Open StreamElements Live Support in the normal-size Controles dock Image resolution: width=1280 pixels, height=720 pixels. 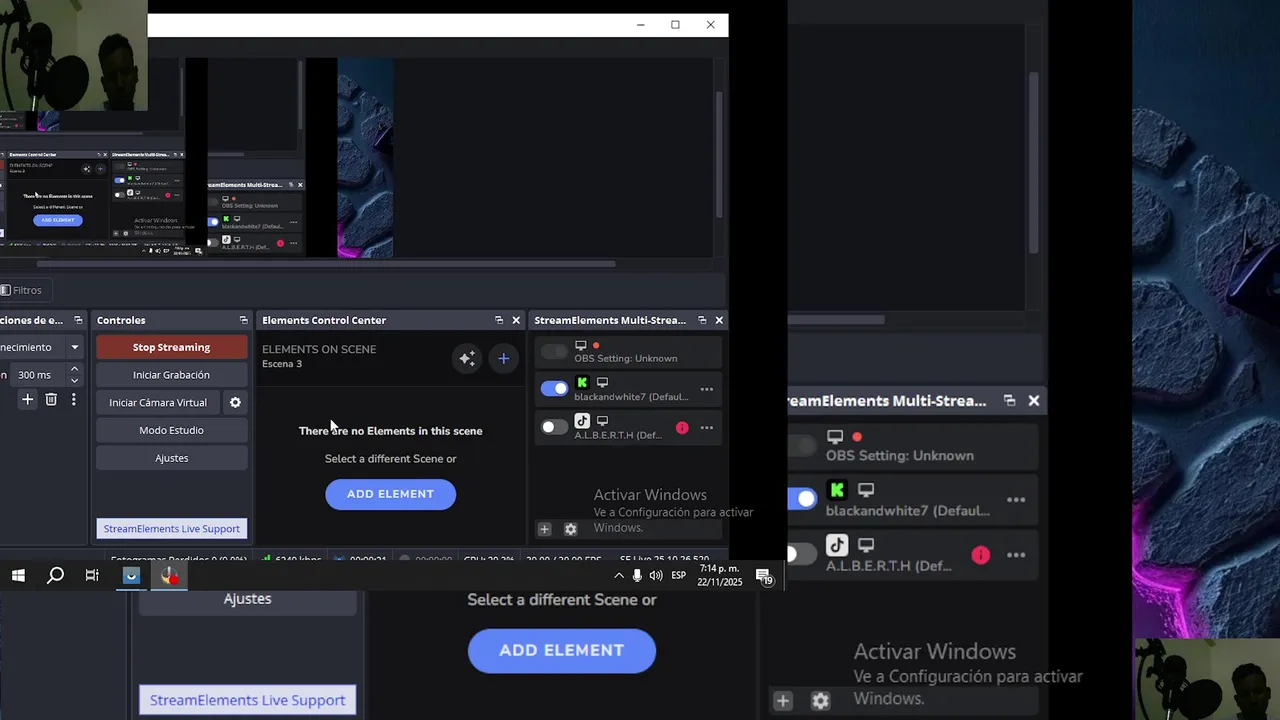click(171, 528)
